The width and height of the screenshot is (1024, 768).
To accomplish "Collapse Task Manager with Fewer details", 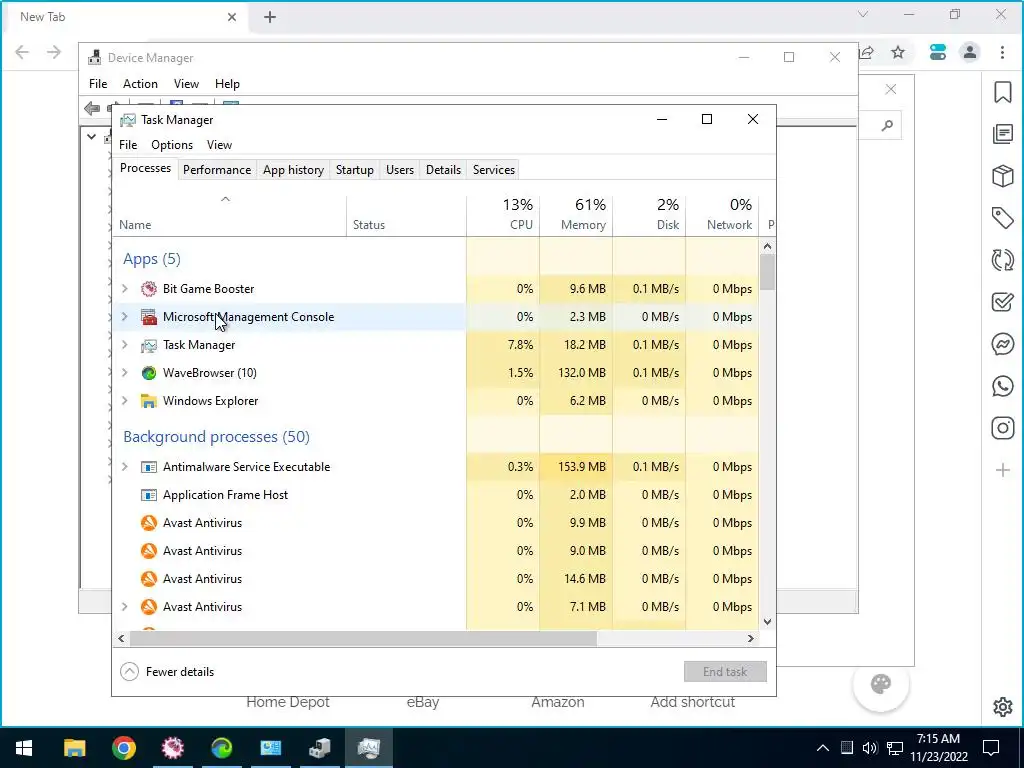I will pyautogui.click(x=168, y=671).
